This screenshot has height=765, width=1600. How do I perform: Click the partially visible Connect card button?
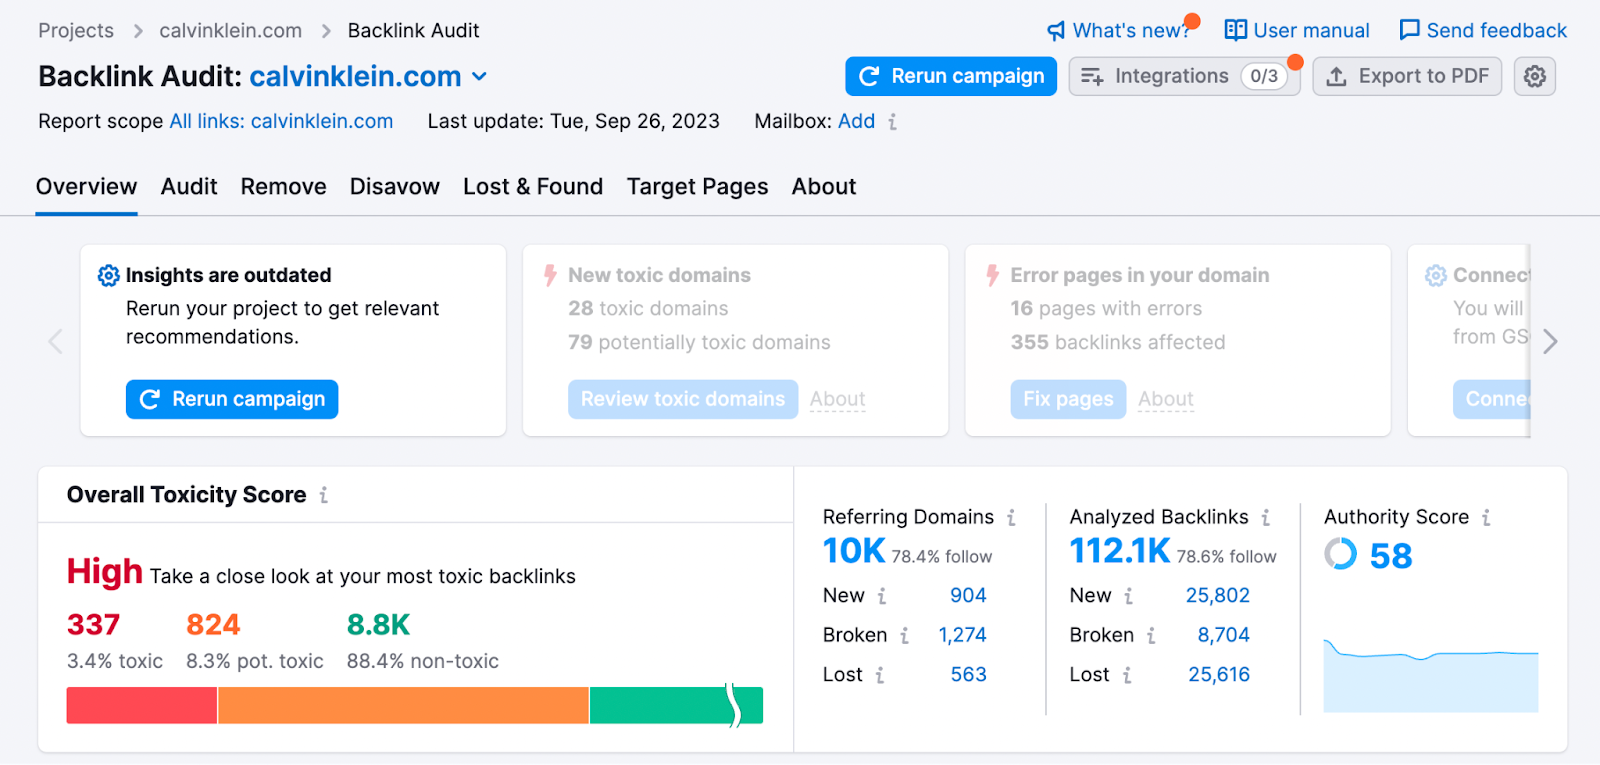tap(1491, 399)
